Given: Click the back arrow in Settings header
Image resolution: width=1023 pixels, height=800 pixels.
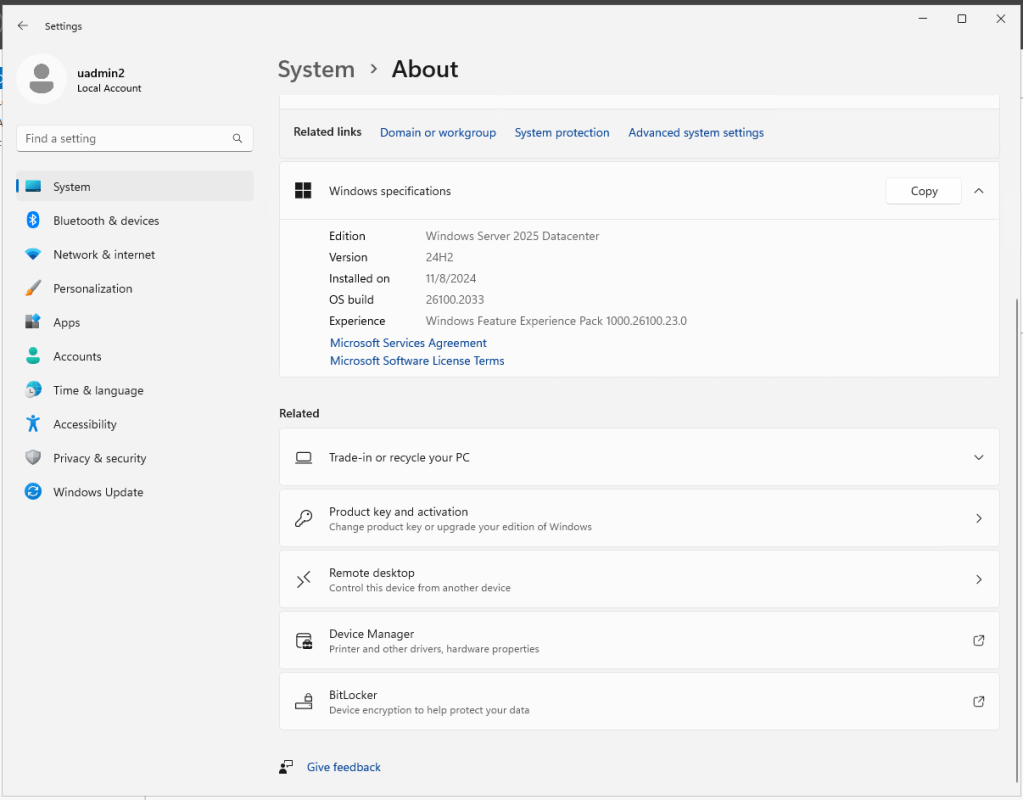Looking at the screenshot, I should click(x=23, y=26).
